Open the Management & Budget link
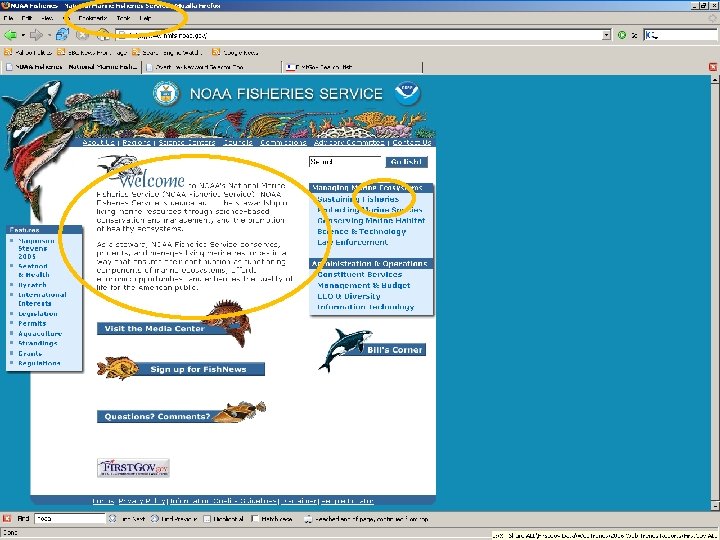Screen dimensions: 720x540 (x=364, y=285)
